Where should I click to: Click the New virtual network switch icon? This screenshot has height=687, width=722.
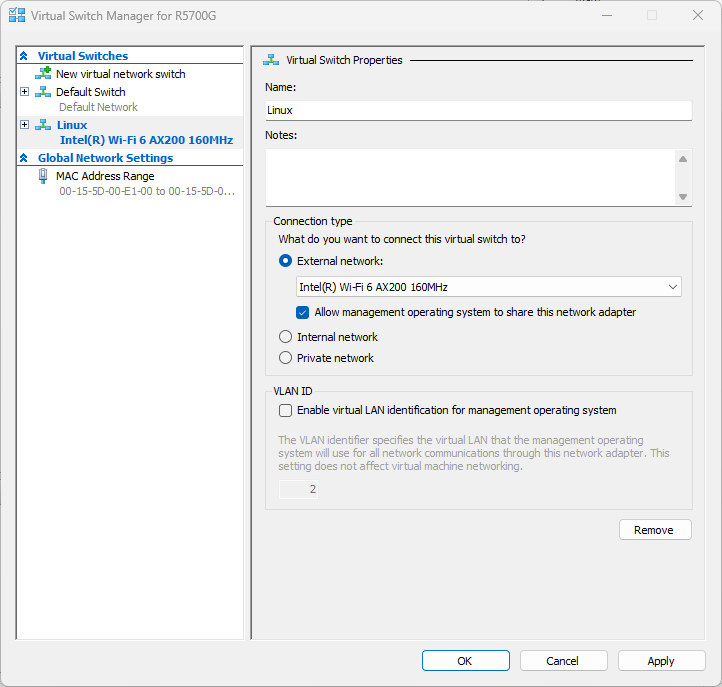coord(43,73)
